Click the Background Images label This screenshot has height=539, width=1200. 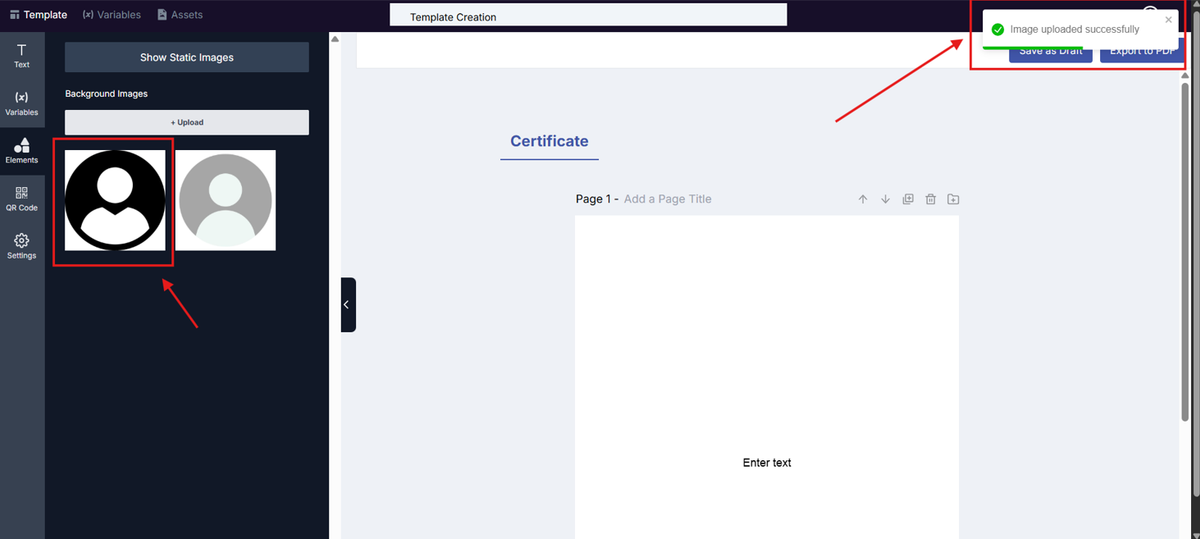106,94
